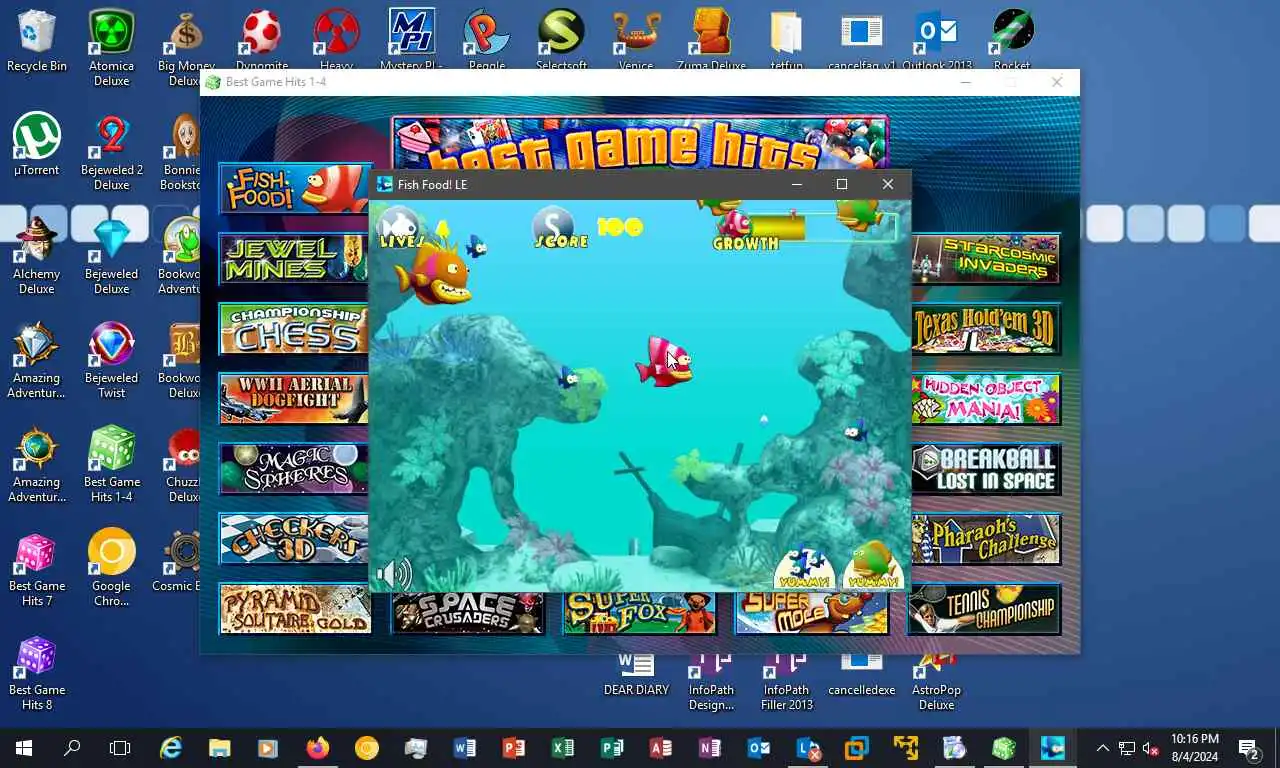Viewport: 1280px width, 768px height.
Task: Select cancelledexe desktop icon
Action: click(x=861, y=675)
